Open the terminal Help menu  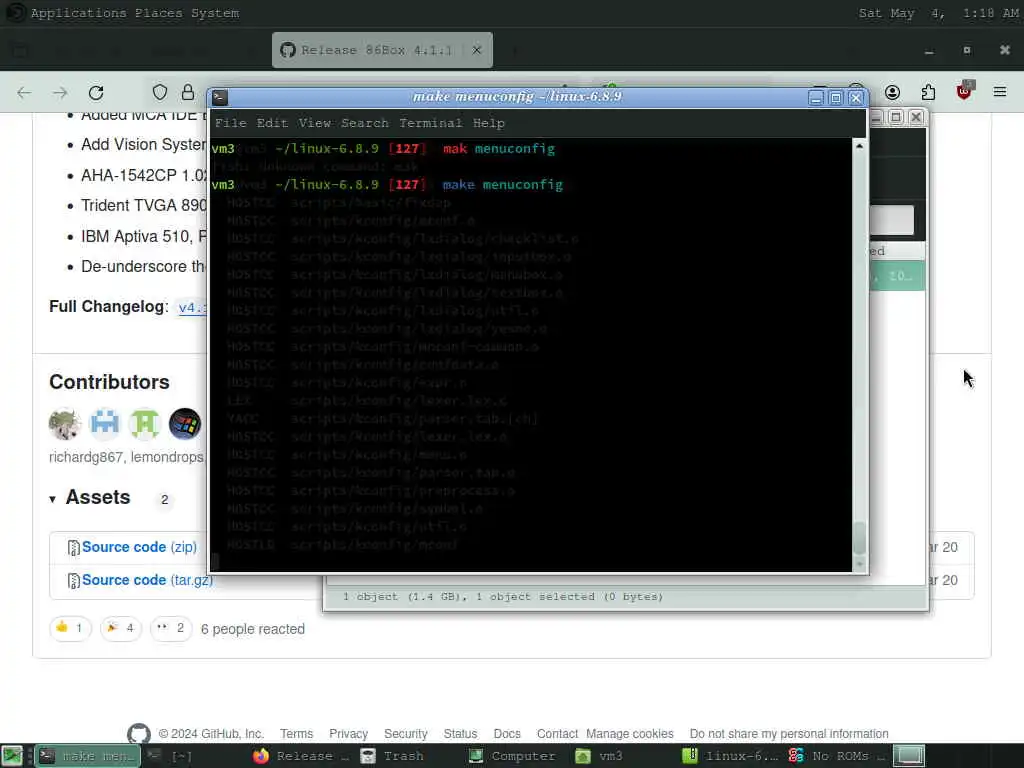click(x=488, y=123)
